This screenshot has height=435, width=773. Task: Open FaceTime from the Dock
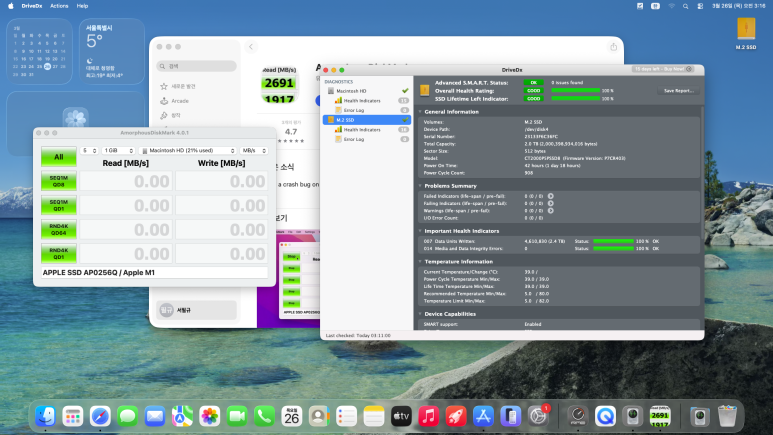coord(237,416)
